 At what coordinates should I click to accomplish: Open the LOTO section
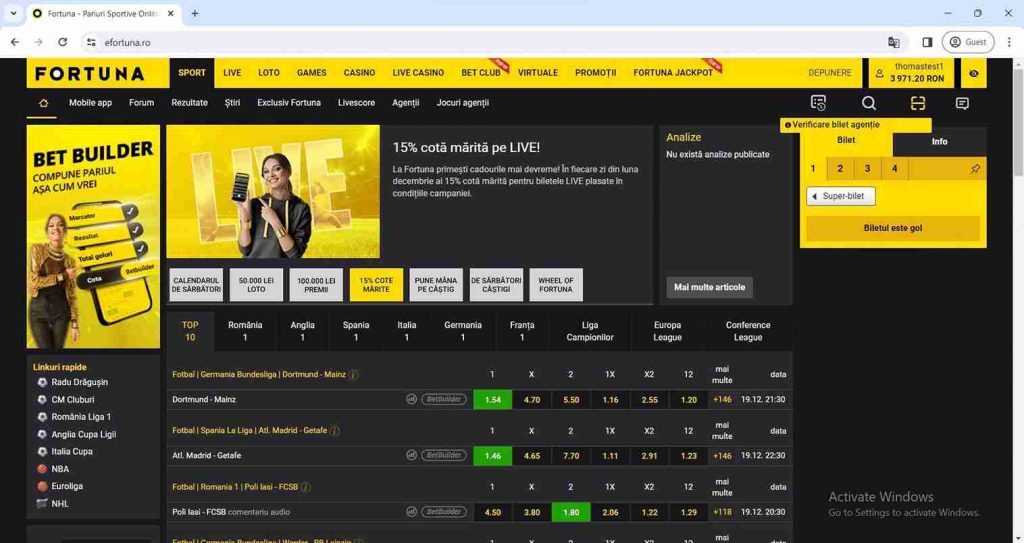click(x=268, y=73)
